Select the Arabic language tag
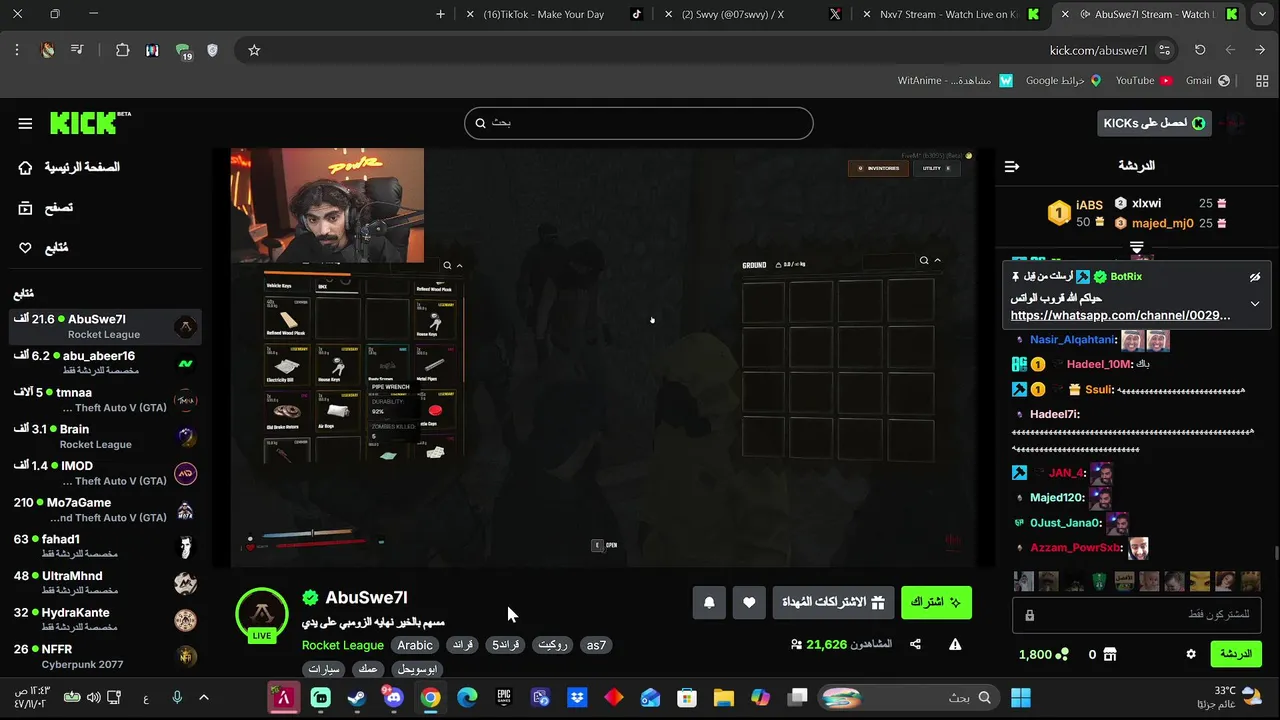This screenshot has height=720, width=1280. pos(415,645)
